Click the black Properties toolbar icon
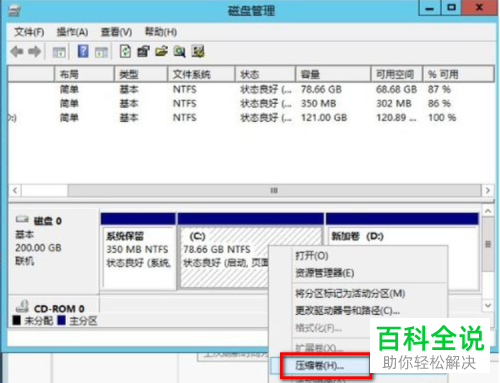This screenshot has height=383, width=500. point(143,52)
